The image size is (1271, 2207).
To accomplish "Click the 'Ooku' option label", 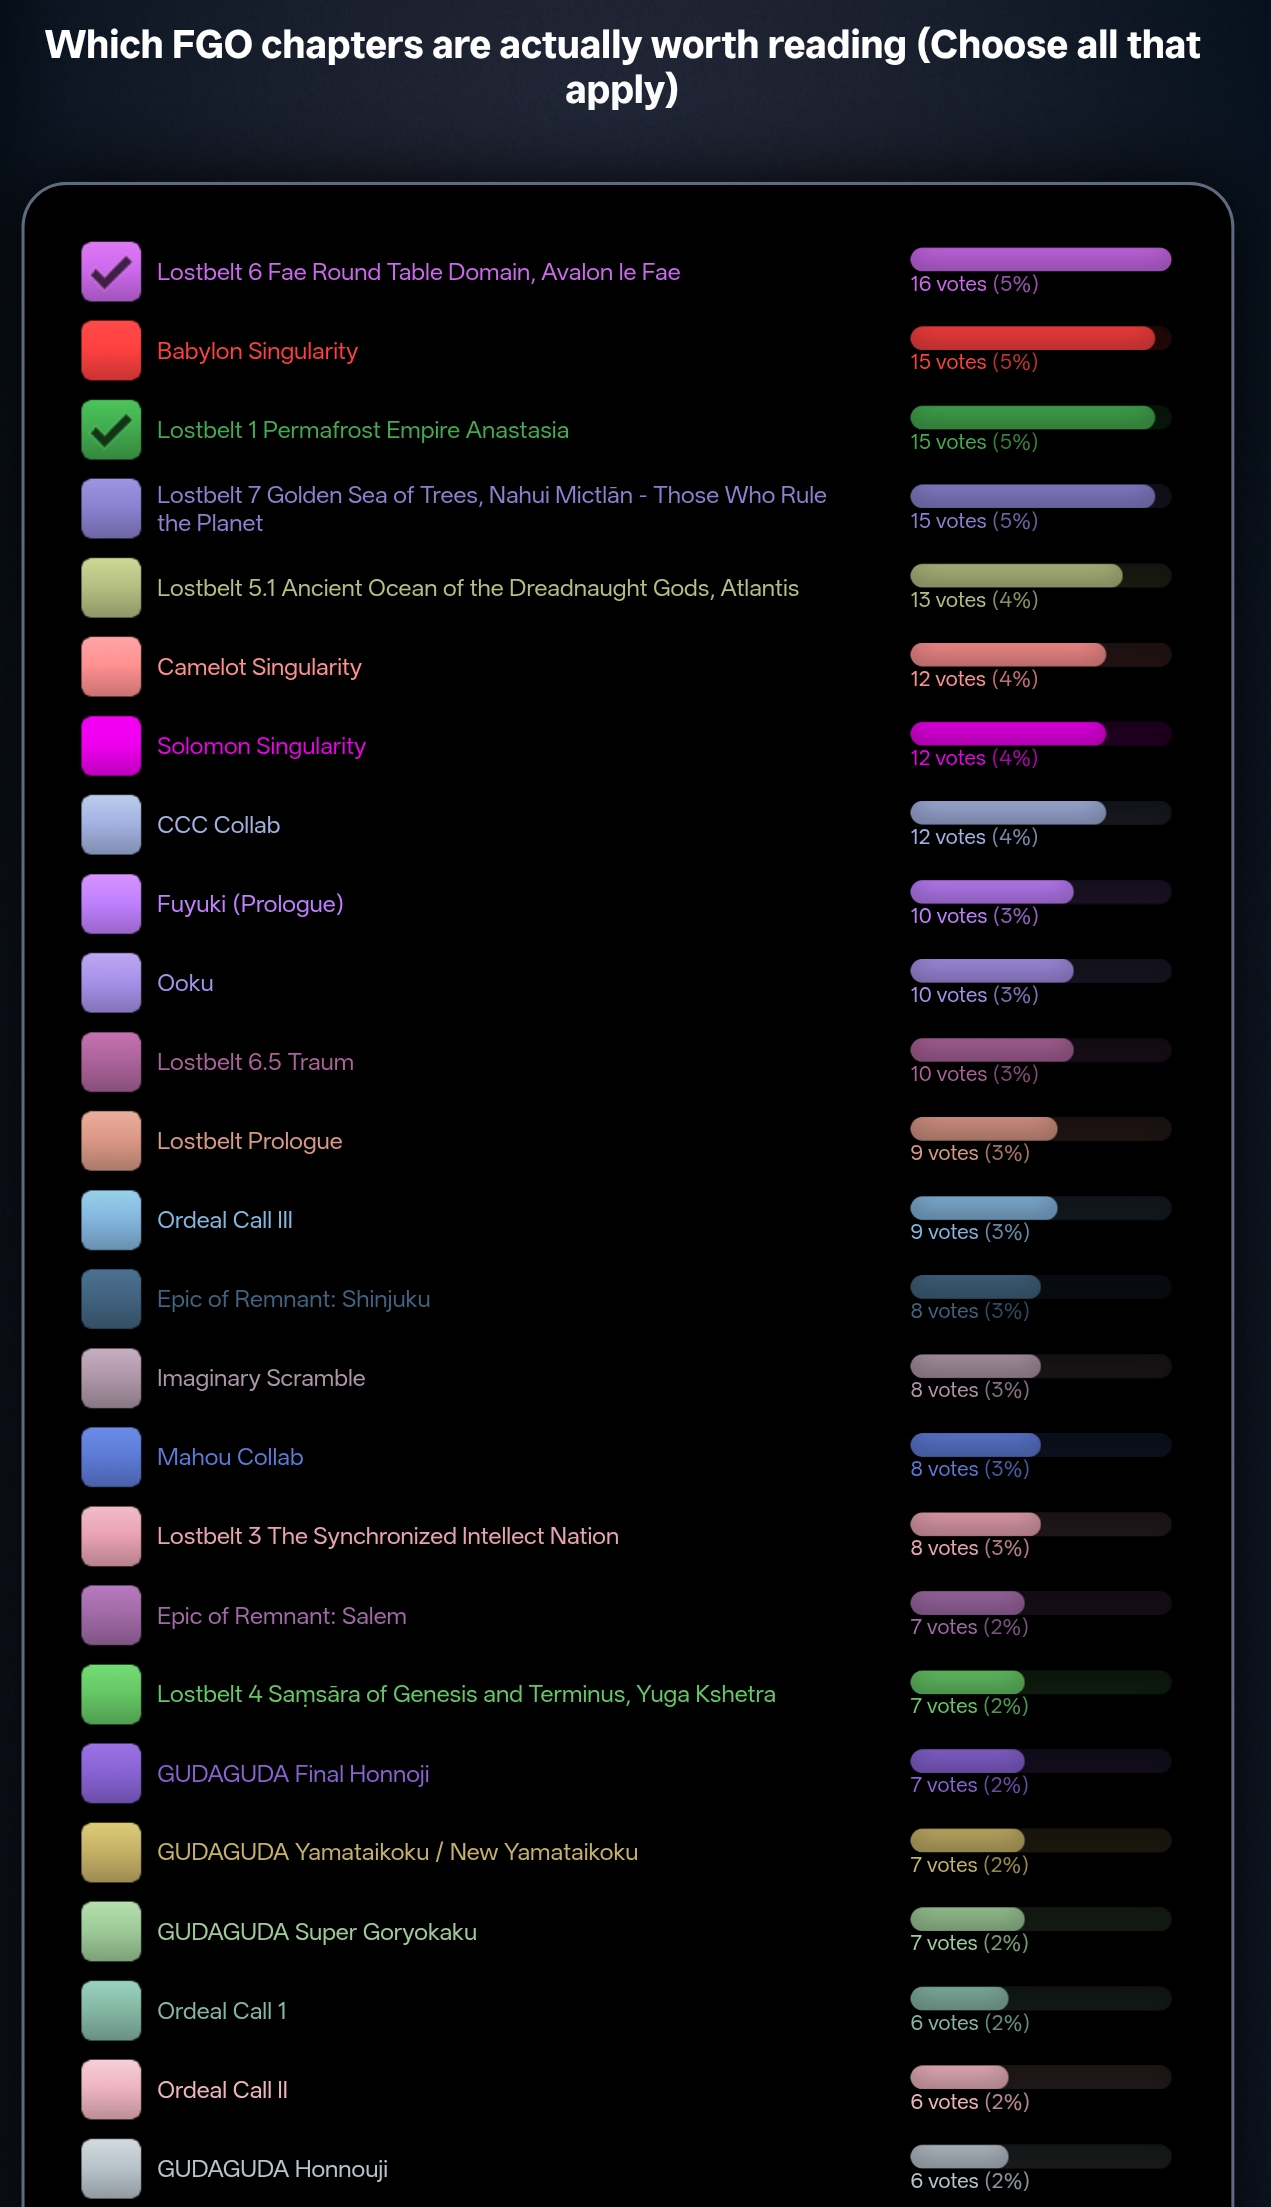I will pos(185,983).
